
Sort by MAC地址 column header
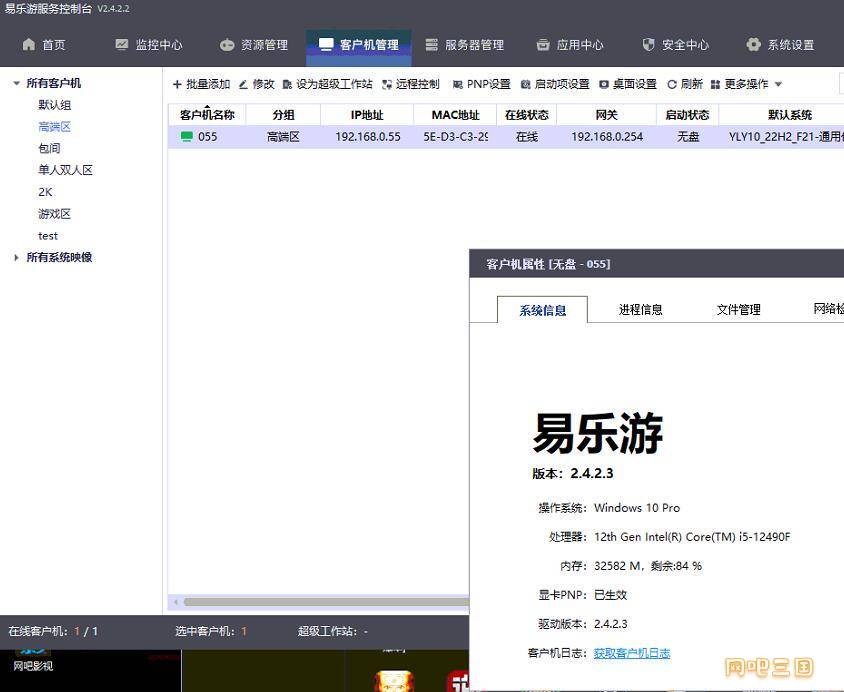tap(455, 115)
